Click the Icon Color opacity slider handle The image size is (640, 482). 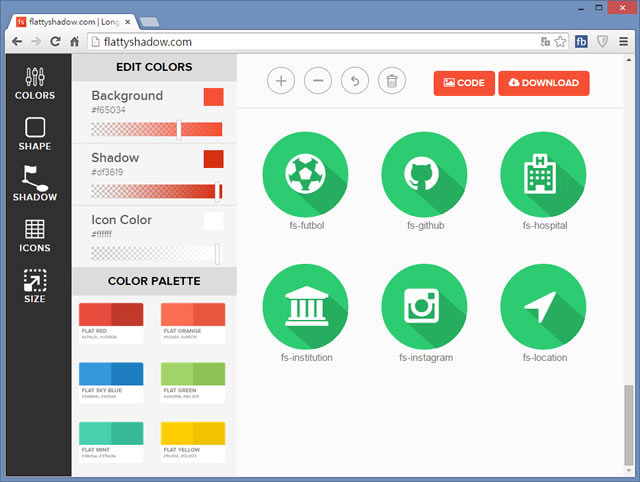coord(217,254)
